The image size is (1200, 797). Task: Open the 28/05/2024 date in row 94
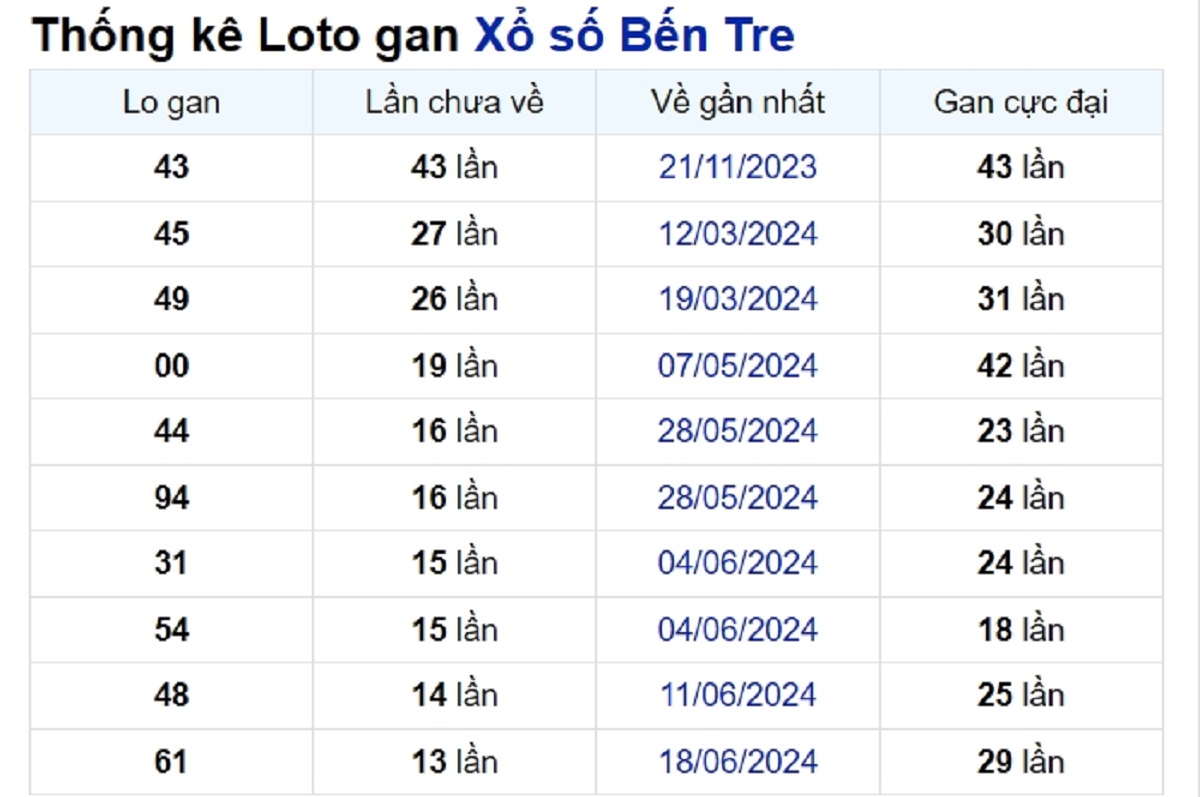coord(738,498)
